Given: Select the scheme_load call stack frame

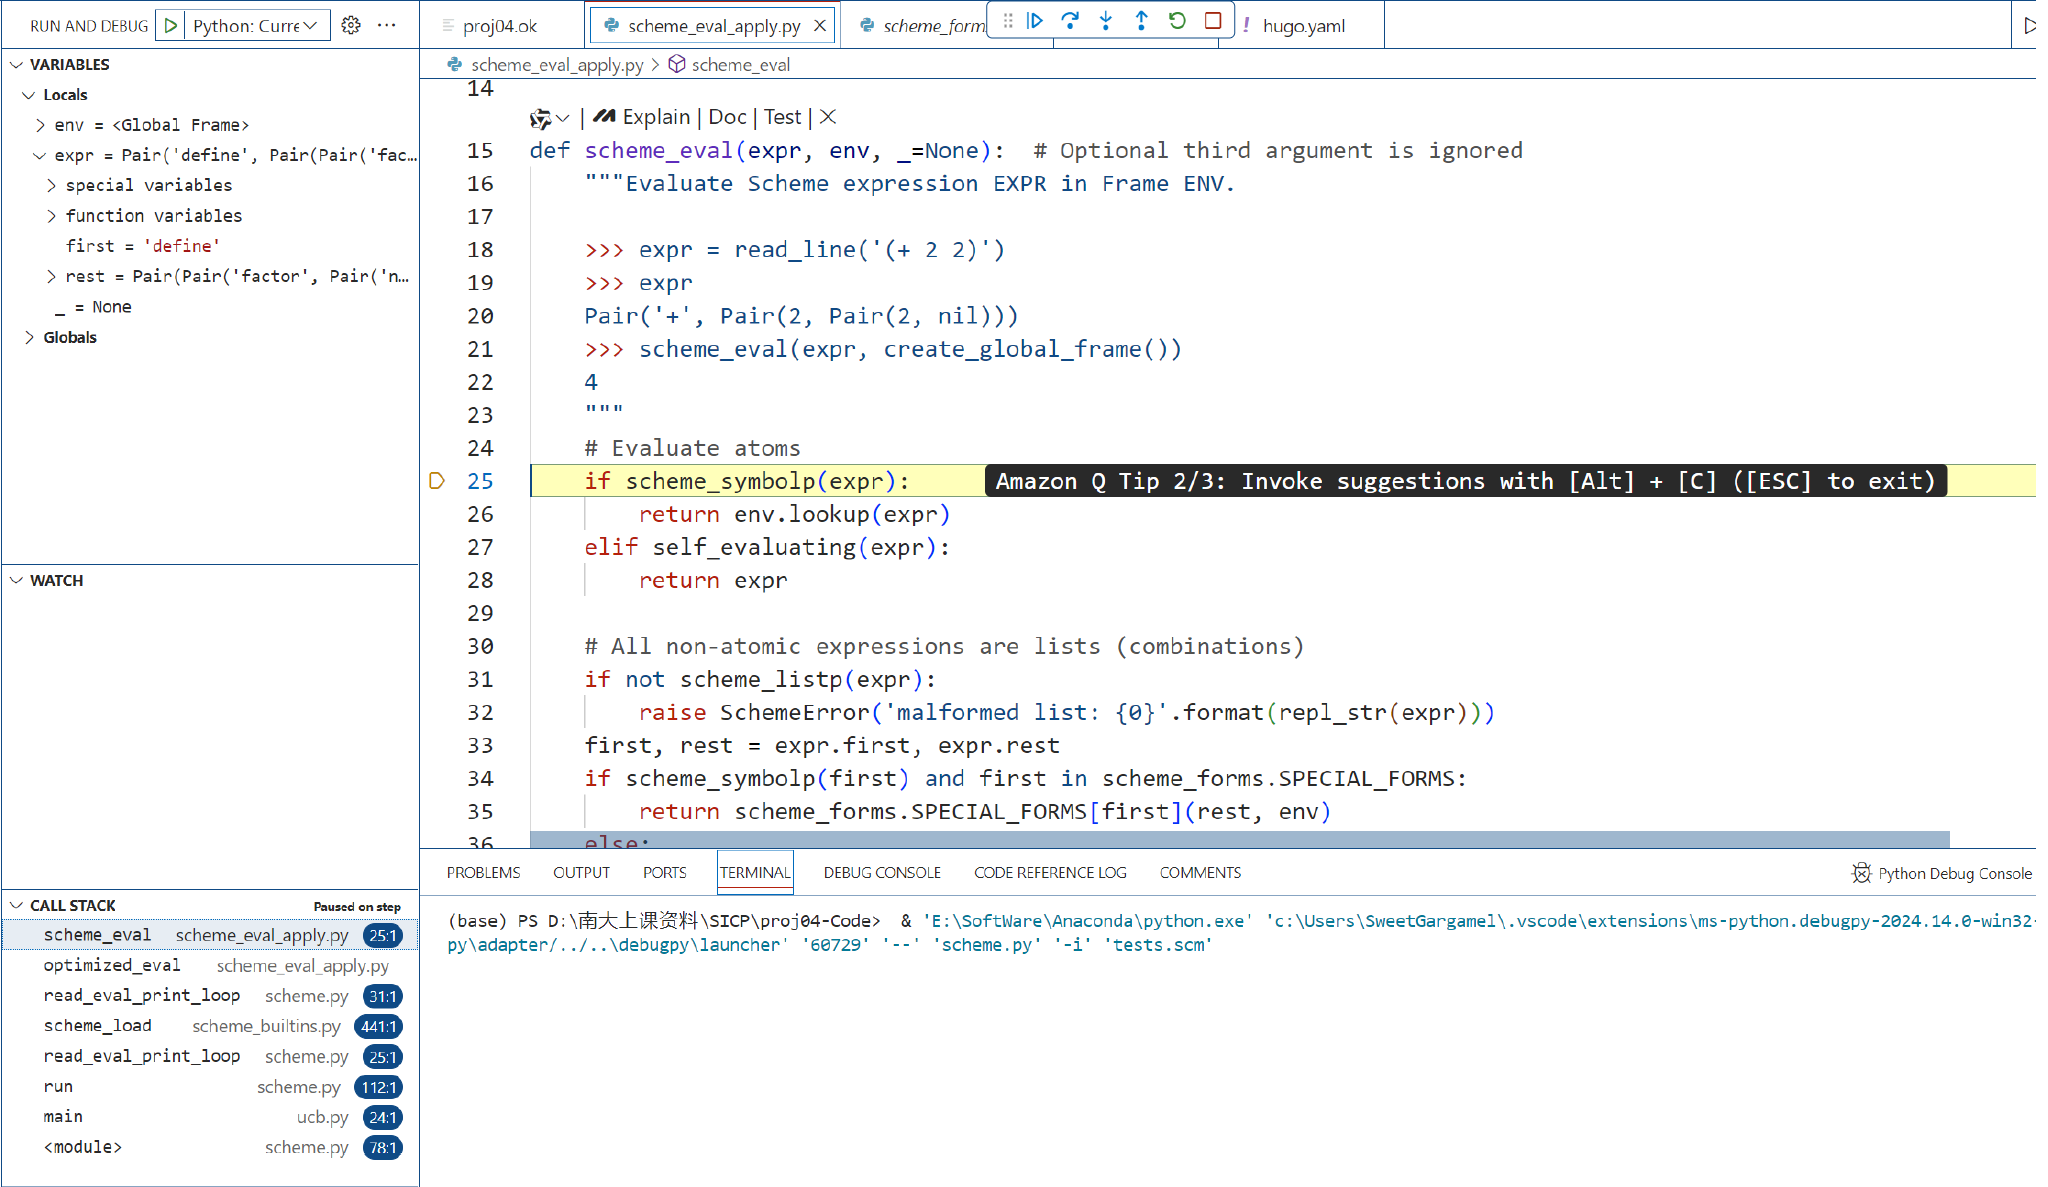Looking at the screenshot, I should point(98,1026).
